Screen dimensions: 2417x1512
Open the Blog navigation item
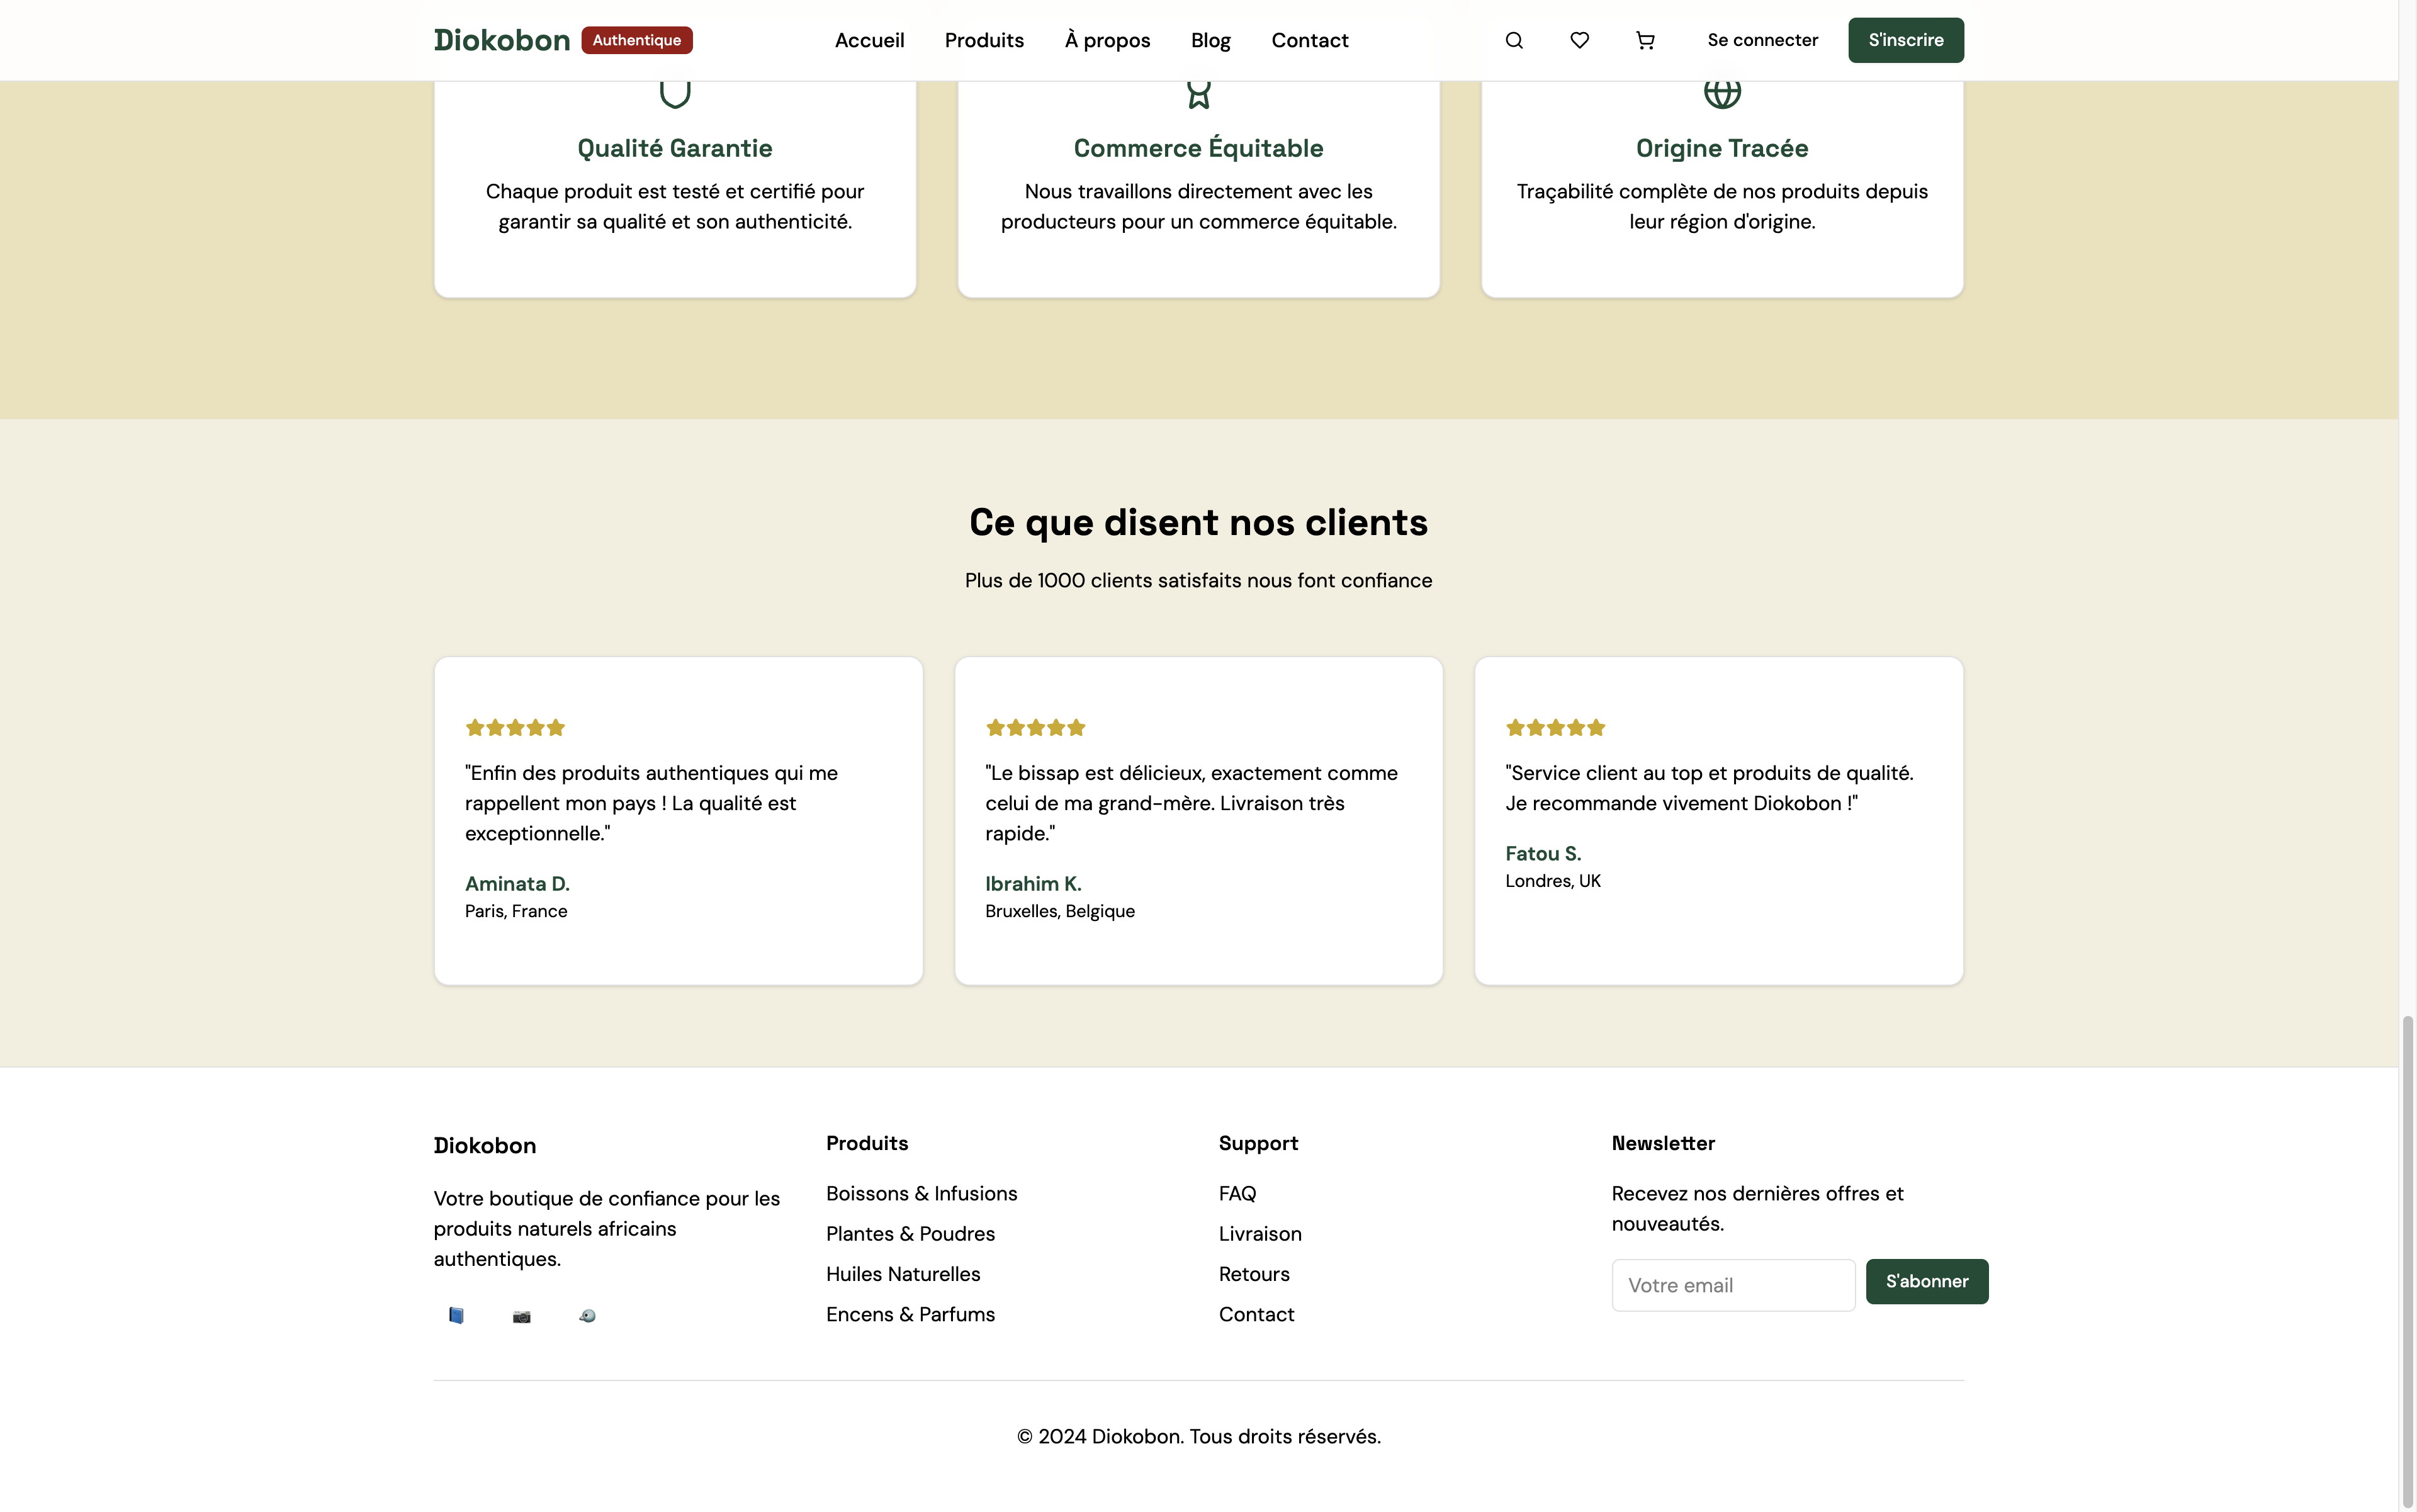pos(1210,40)
